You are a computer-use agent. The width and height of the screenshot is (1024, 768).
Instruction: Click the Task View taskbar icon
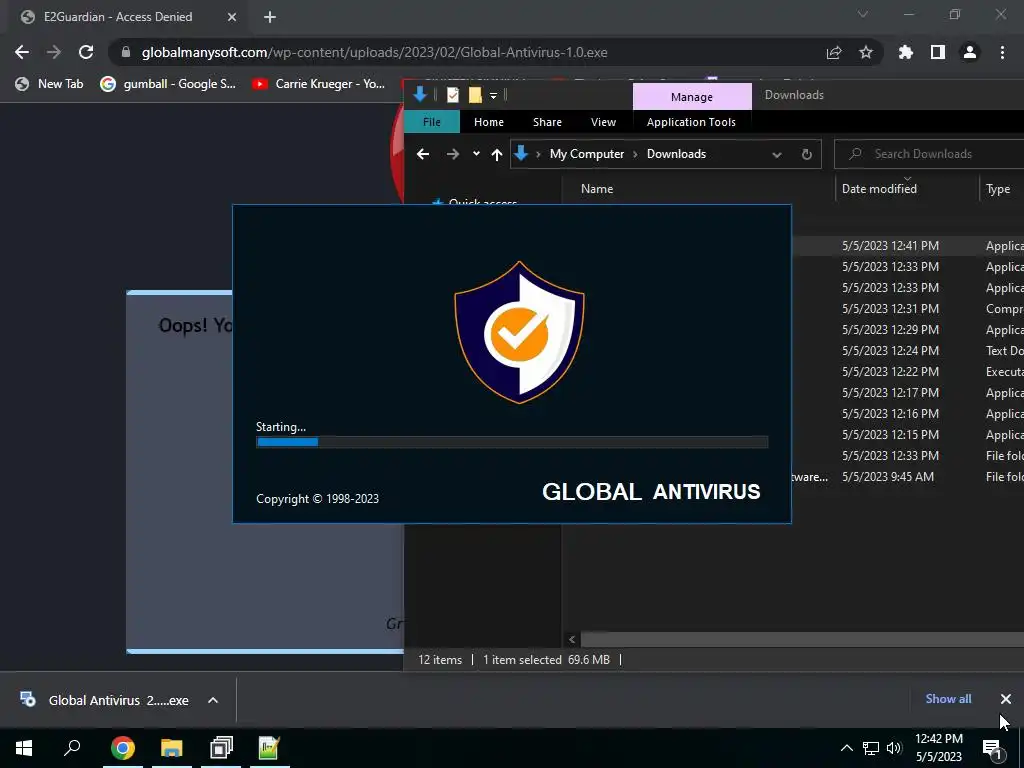tap(221, 748)
